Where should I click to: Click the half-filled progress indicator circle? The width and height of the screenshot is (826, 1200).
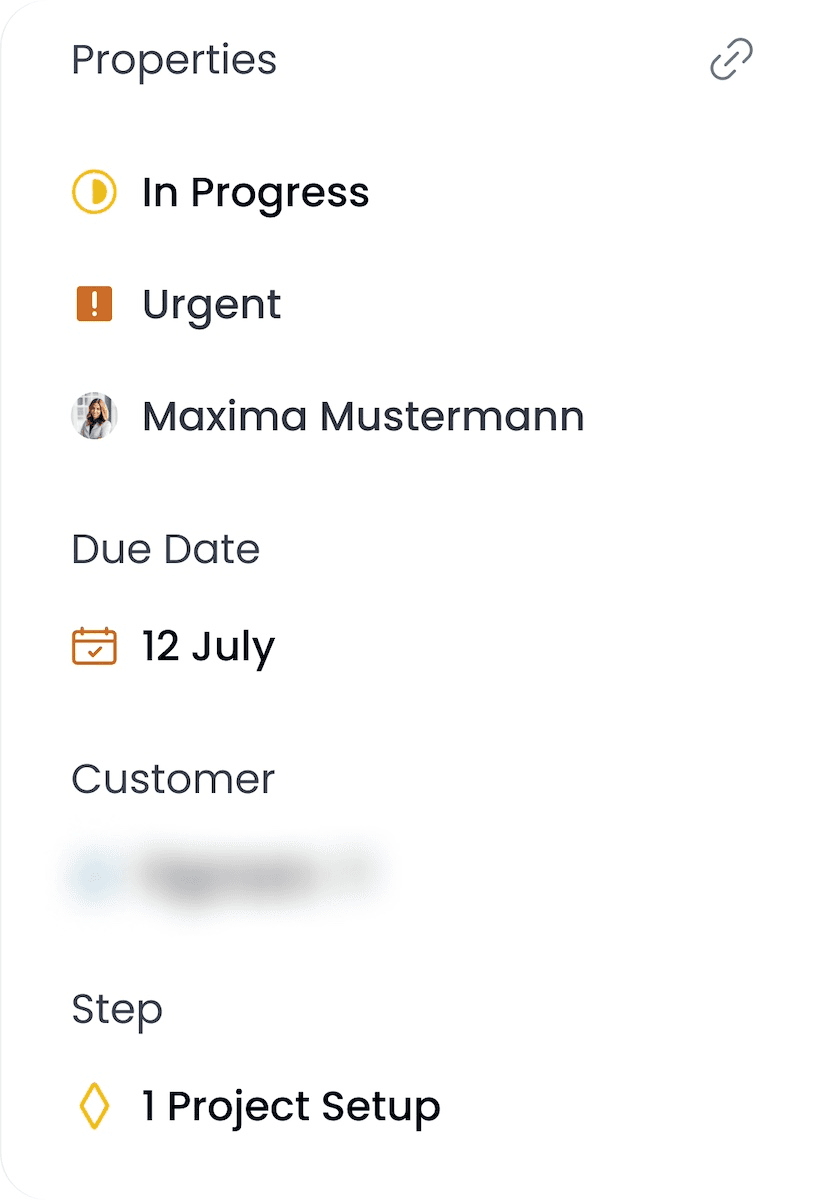pos(95,192)
